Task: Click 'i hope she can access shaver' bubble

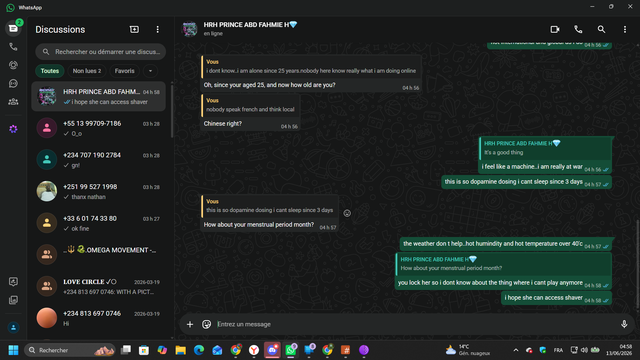Action: [556, 298]
